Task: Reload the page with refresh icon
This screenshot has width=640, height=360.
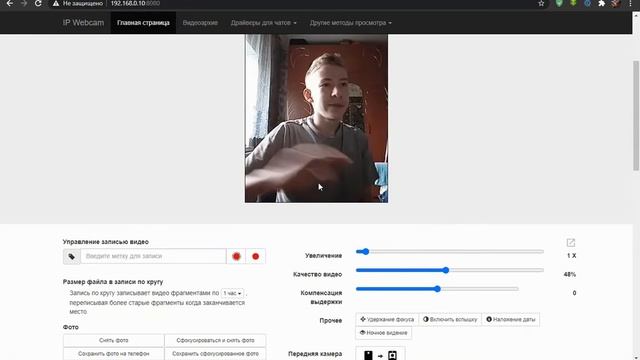Action: 38,3
